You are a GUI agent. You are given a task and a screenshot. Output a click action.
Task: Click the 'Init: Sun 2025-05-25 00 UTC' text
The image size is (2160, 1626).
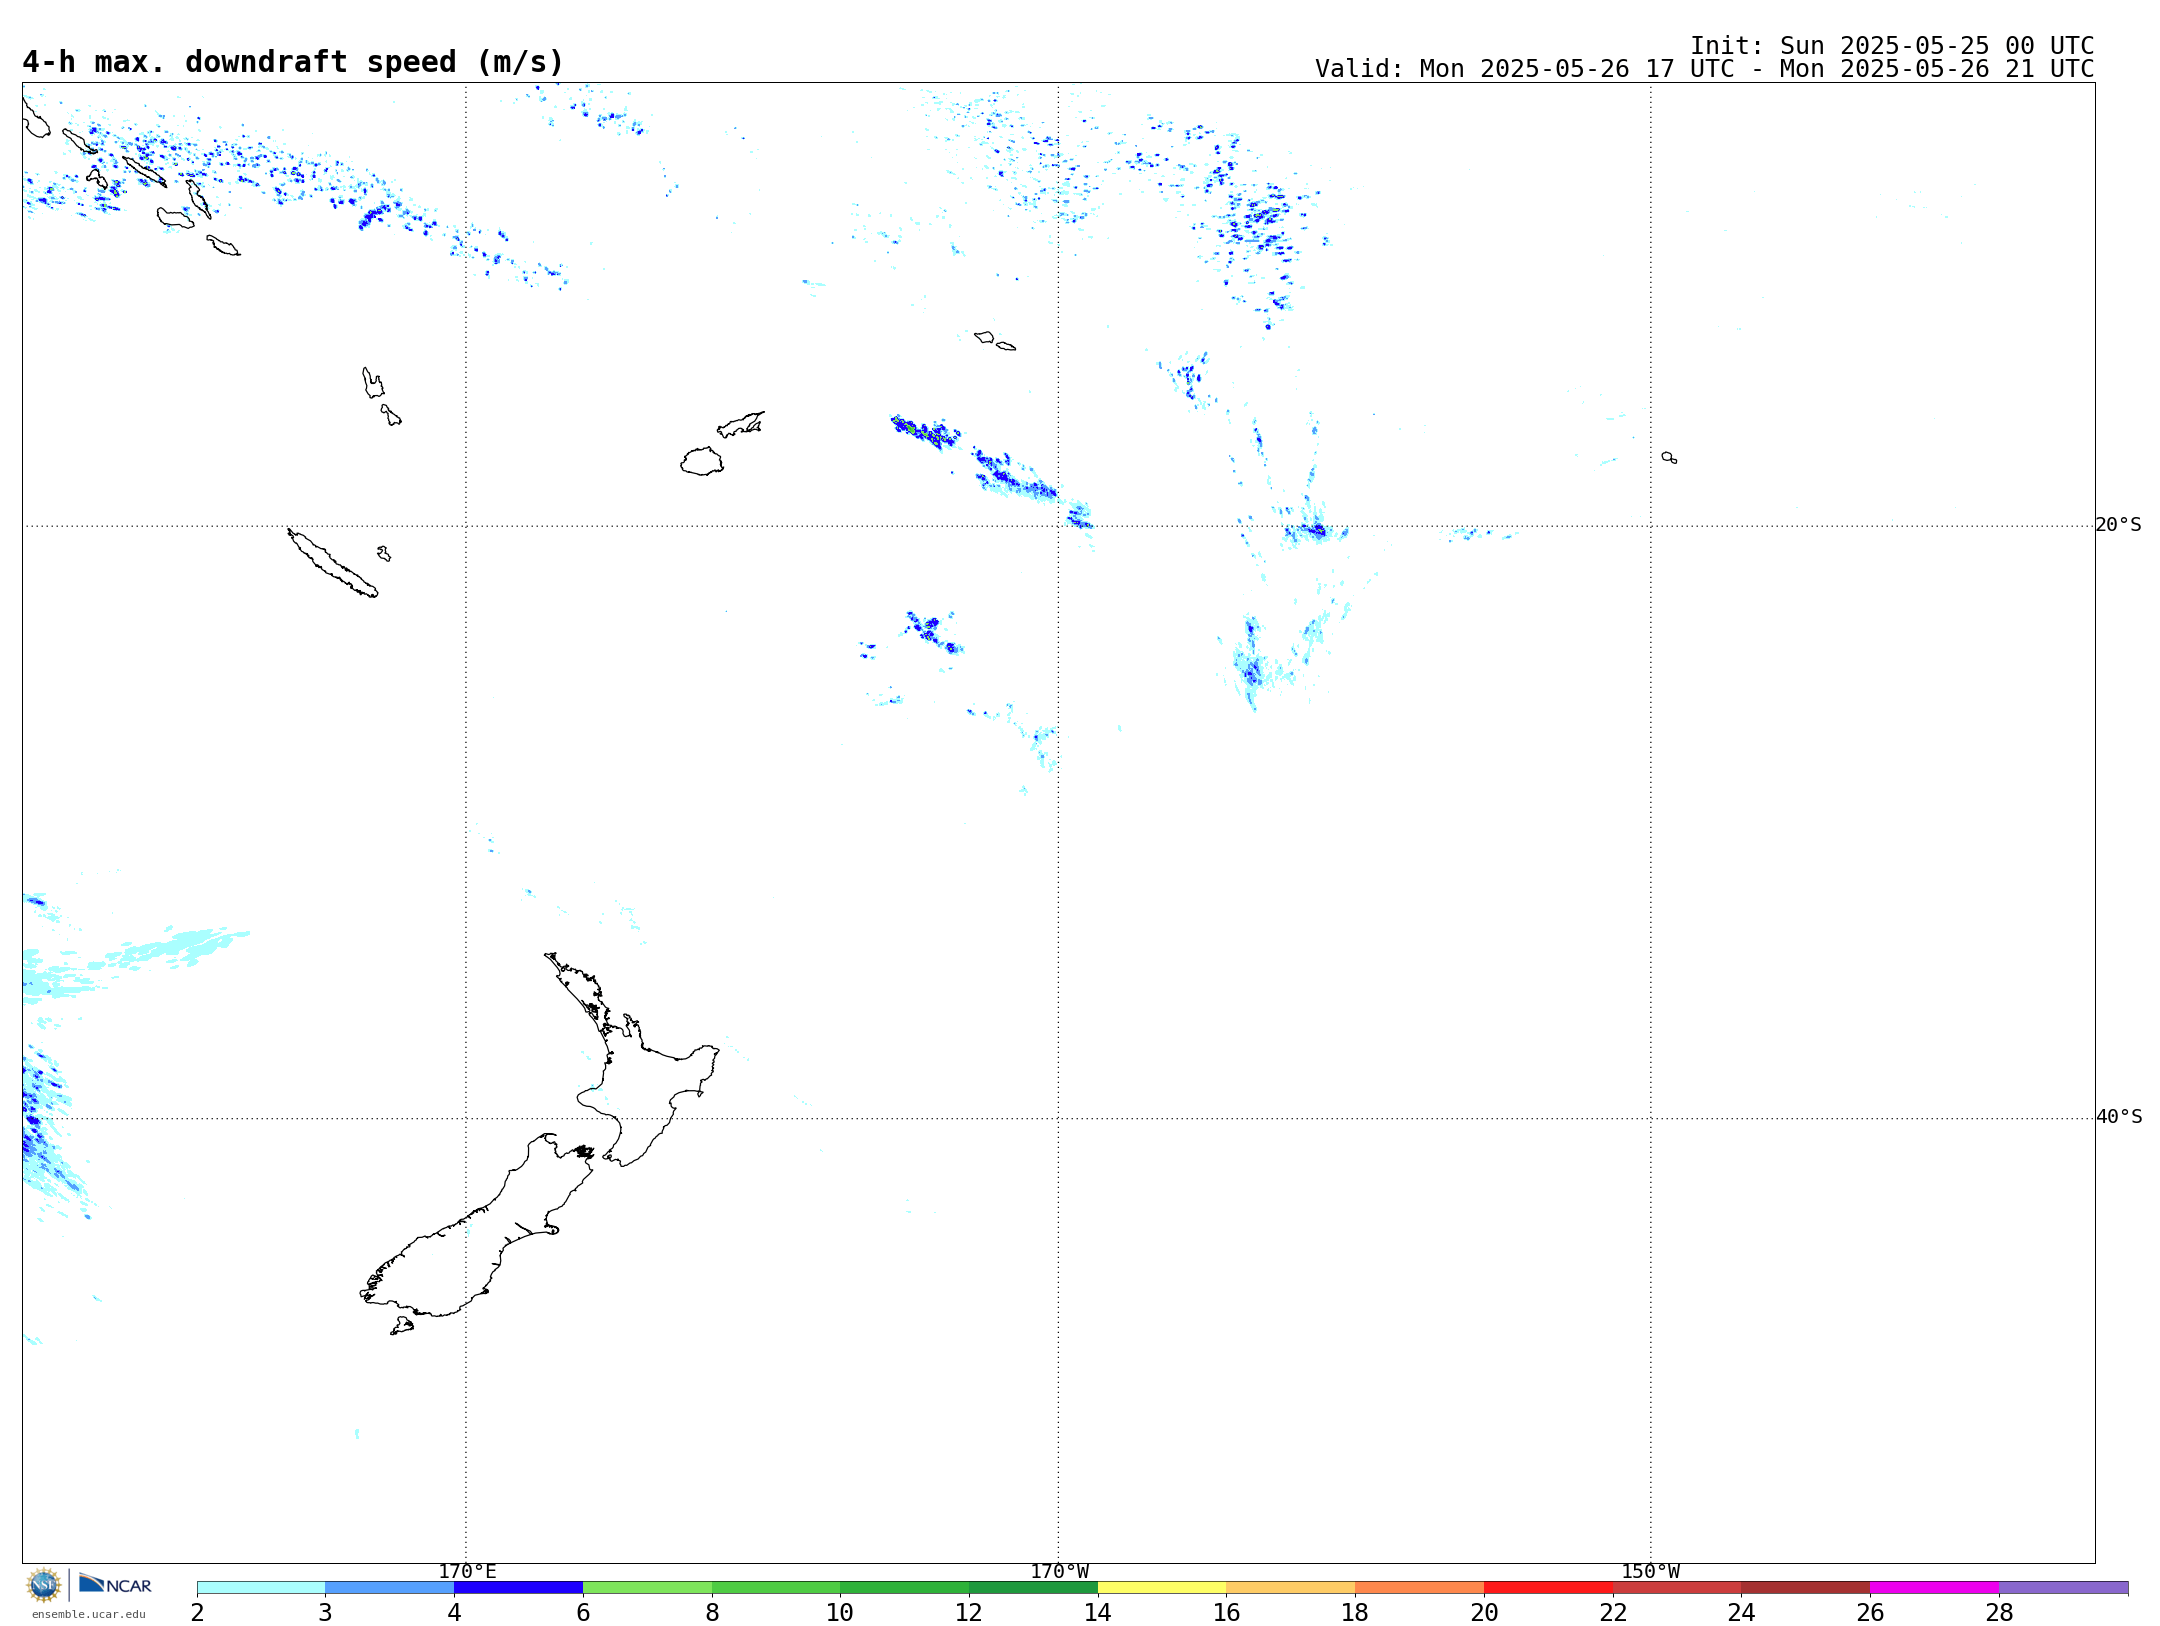(1892, 46)
